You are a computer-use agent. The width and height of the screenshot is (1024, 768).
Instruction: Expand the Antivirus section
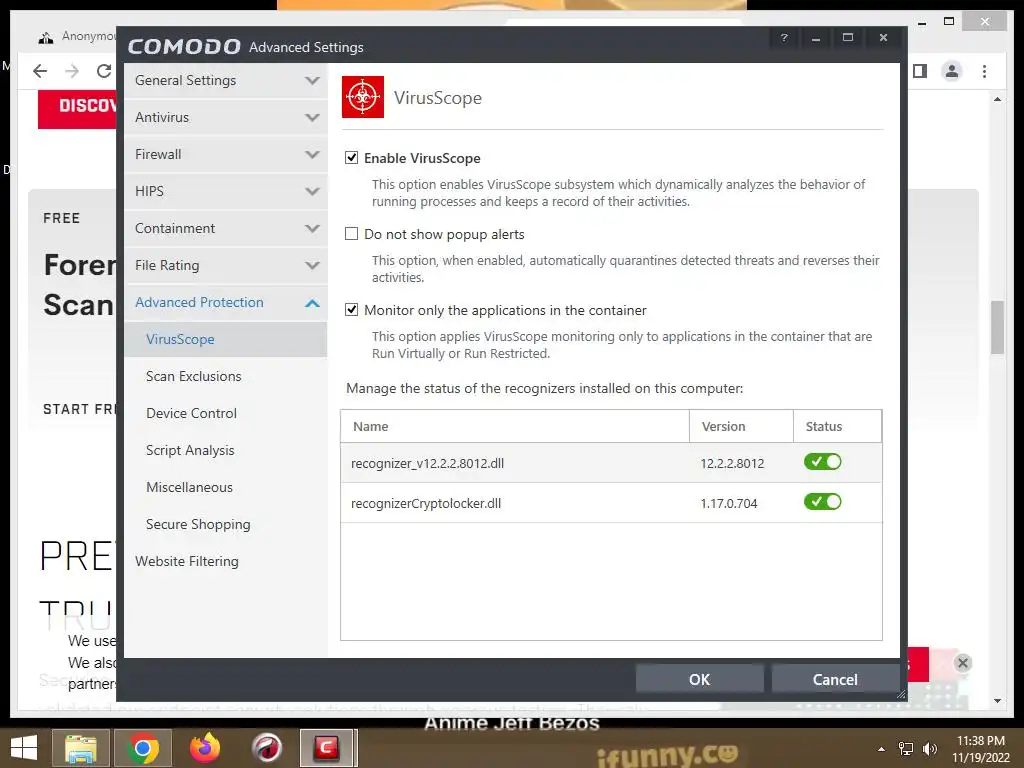point(225,118)
